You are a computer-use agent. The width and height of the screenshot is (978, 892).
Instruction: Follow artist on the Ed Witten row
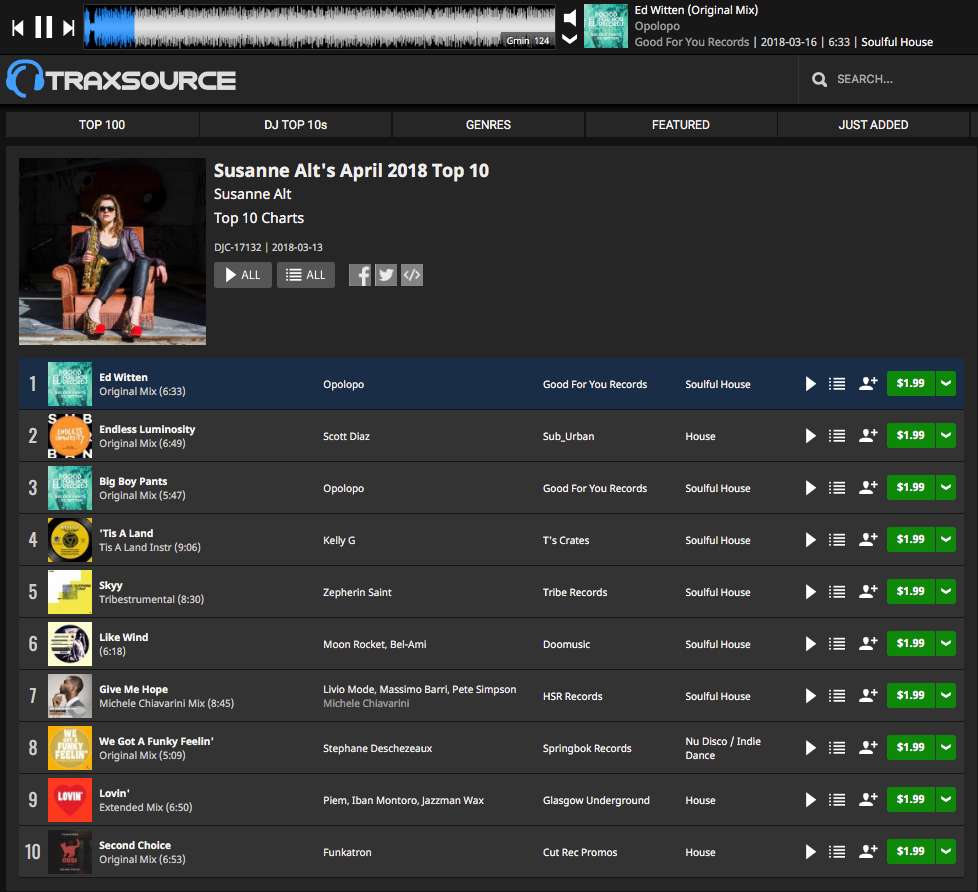click(x=868, y=384)
